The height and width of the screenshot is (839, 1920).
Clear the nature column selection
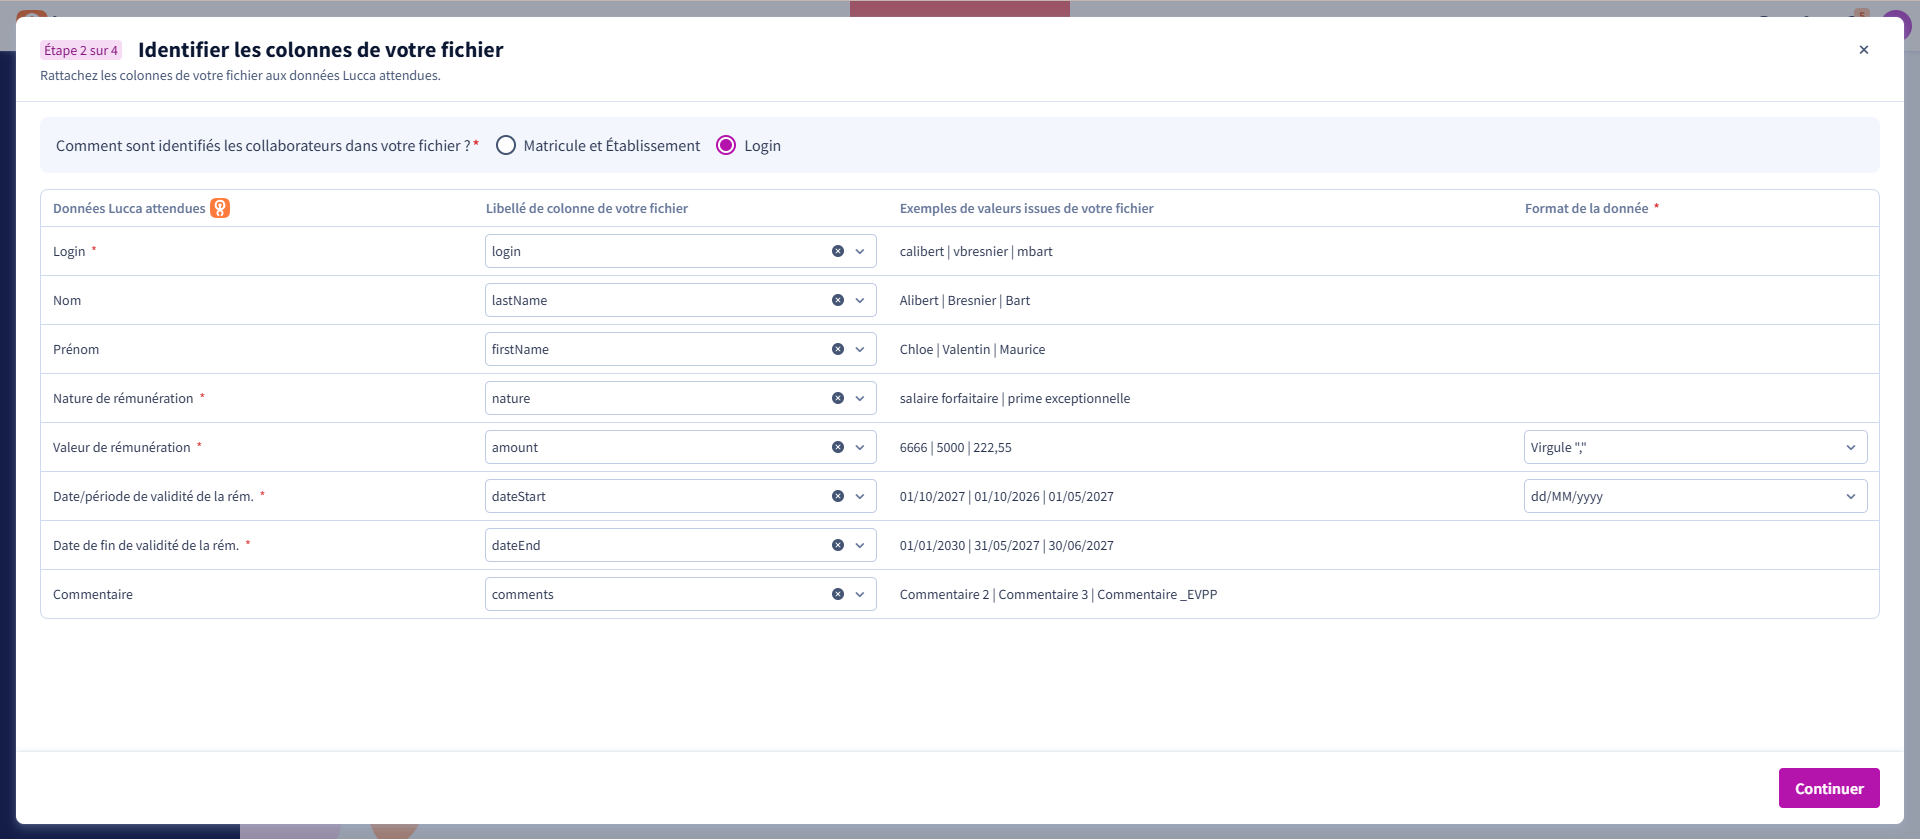coord(838,398)
